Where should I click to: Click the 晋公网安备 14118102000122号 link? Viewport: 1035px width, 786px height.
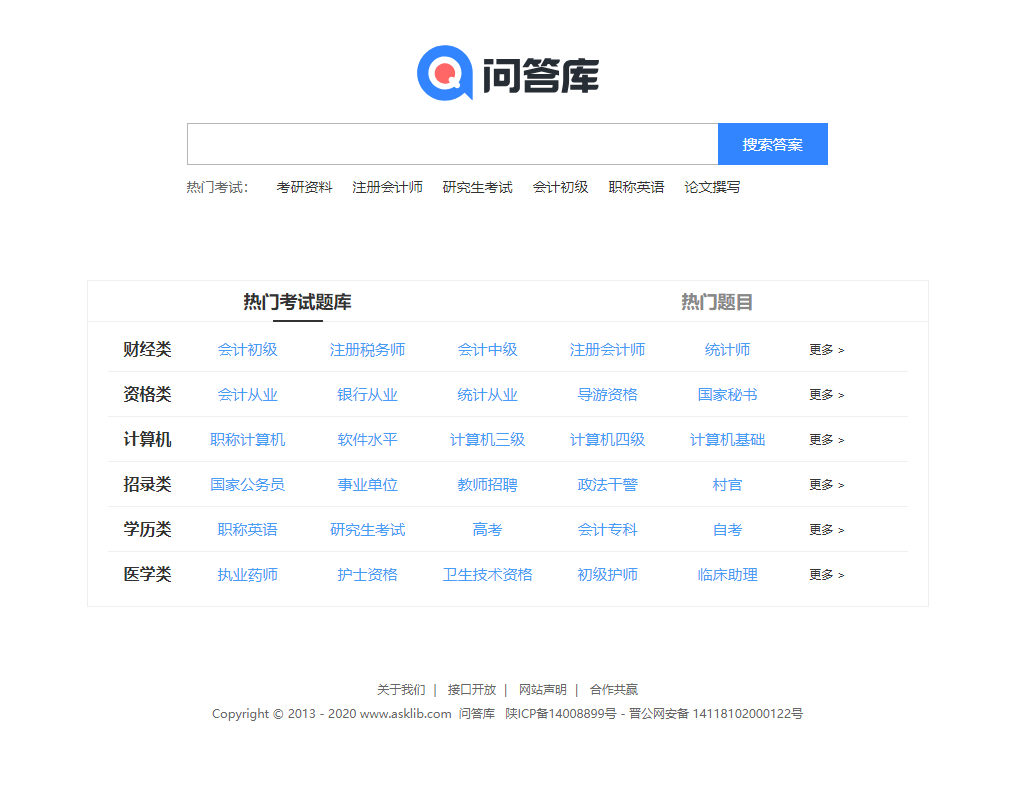pos(716,713)
